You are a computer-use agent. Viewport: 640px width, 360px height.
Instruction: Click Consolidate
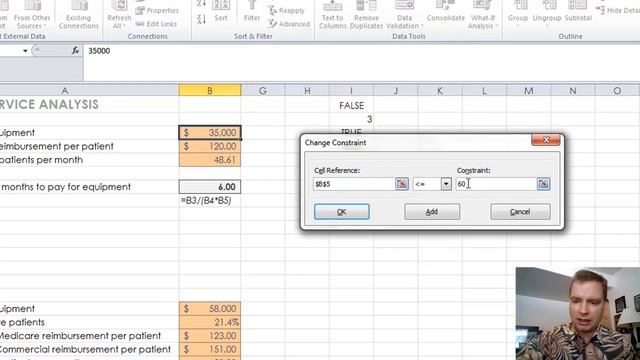point(446,12)
